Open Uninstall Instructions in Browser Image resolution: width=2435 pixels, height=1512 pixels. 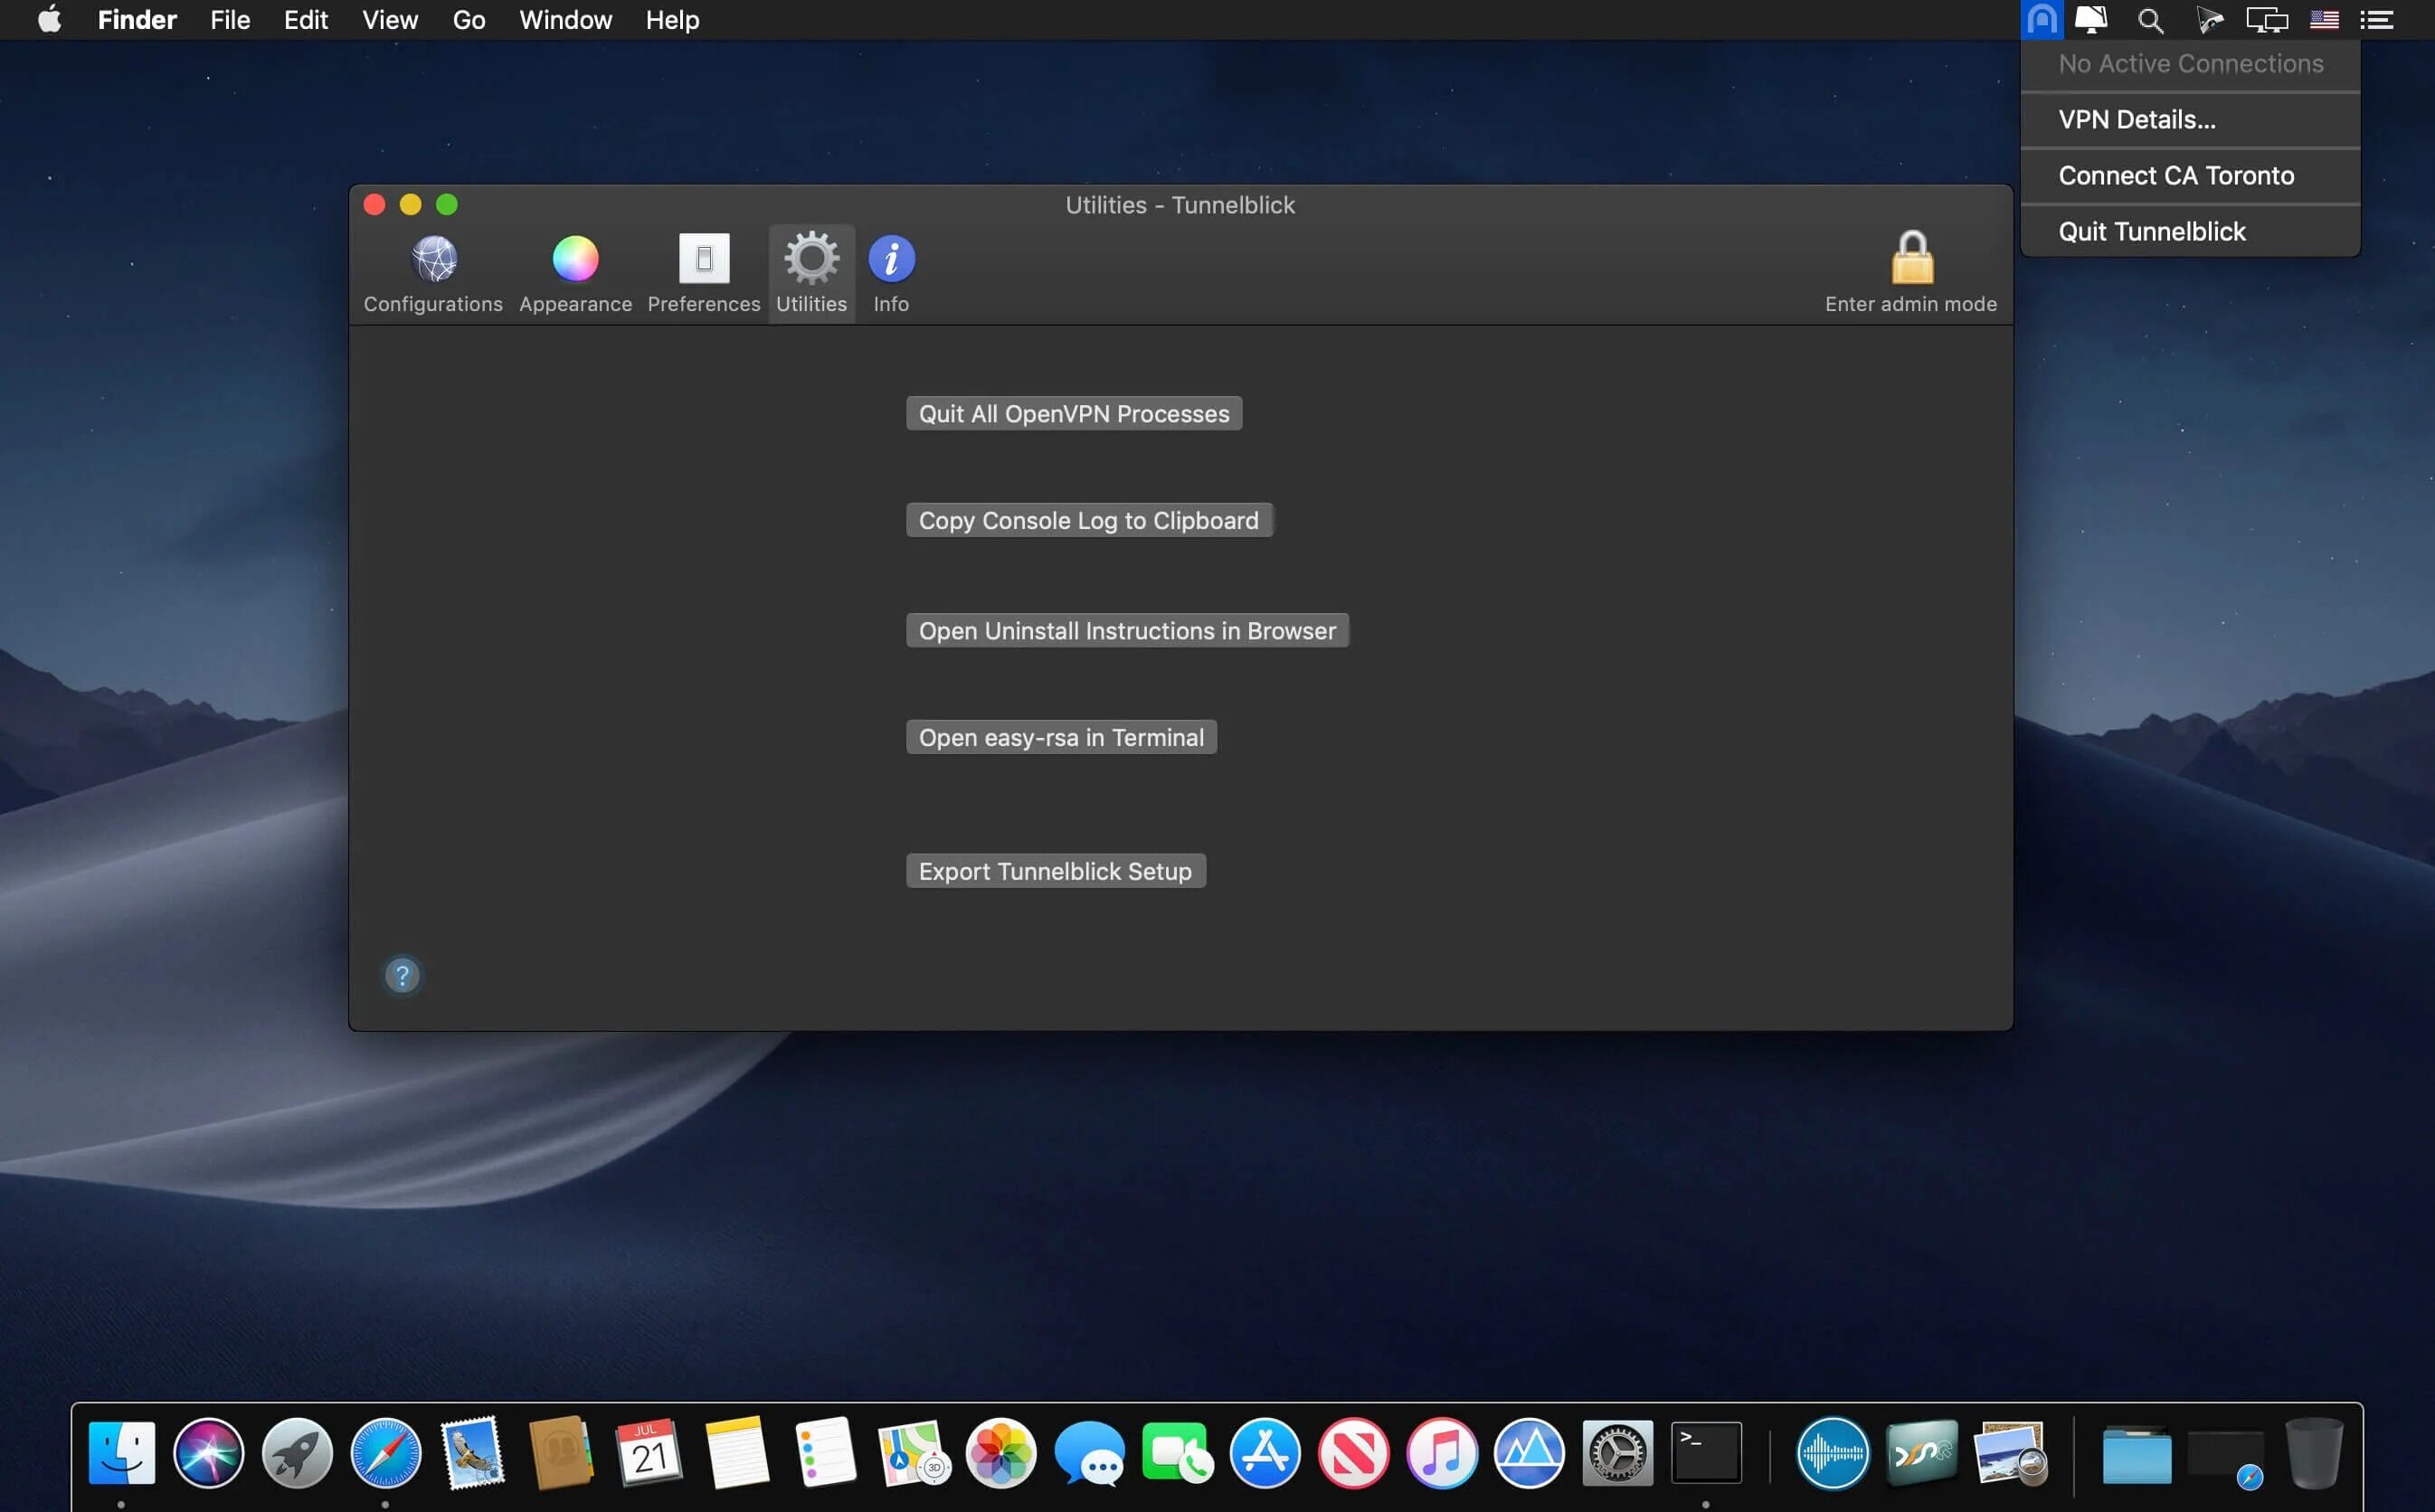click(x=1127, y=631)
